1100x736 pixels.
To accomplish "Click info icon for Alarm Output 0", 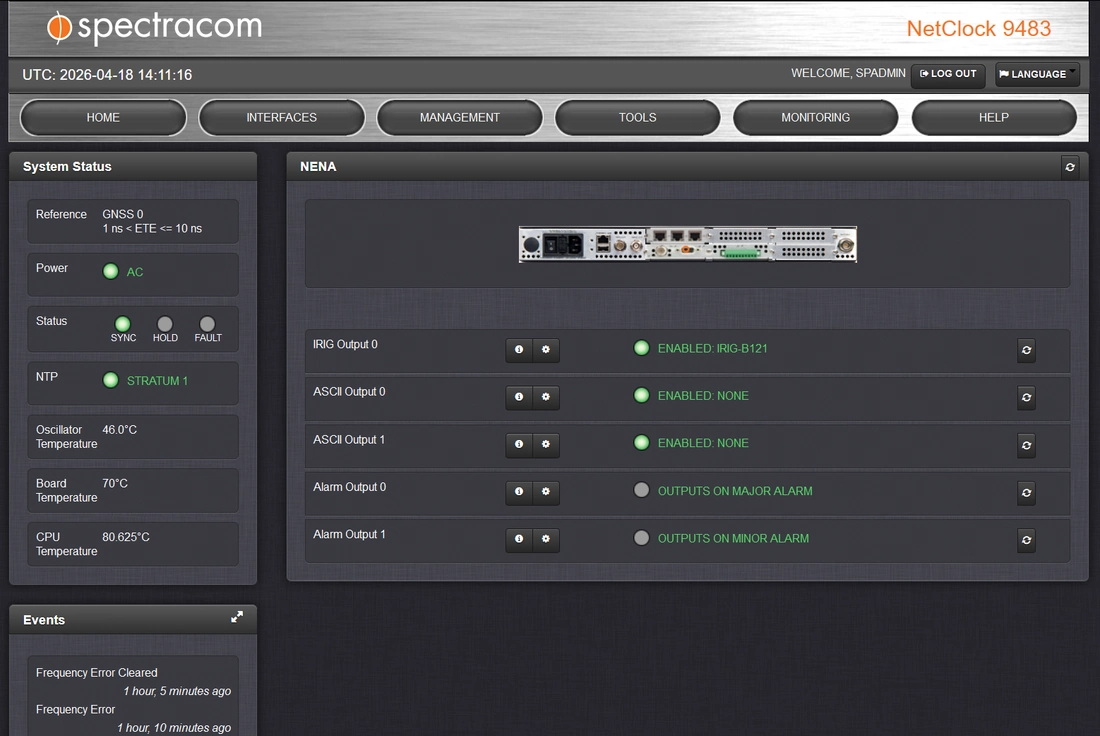I will click(519, 492).
